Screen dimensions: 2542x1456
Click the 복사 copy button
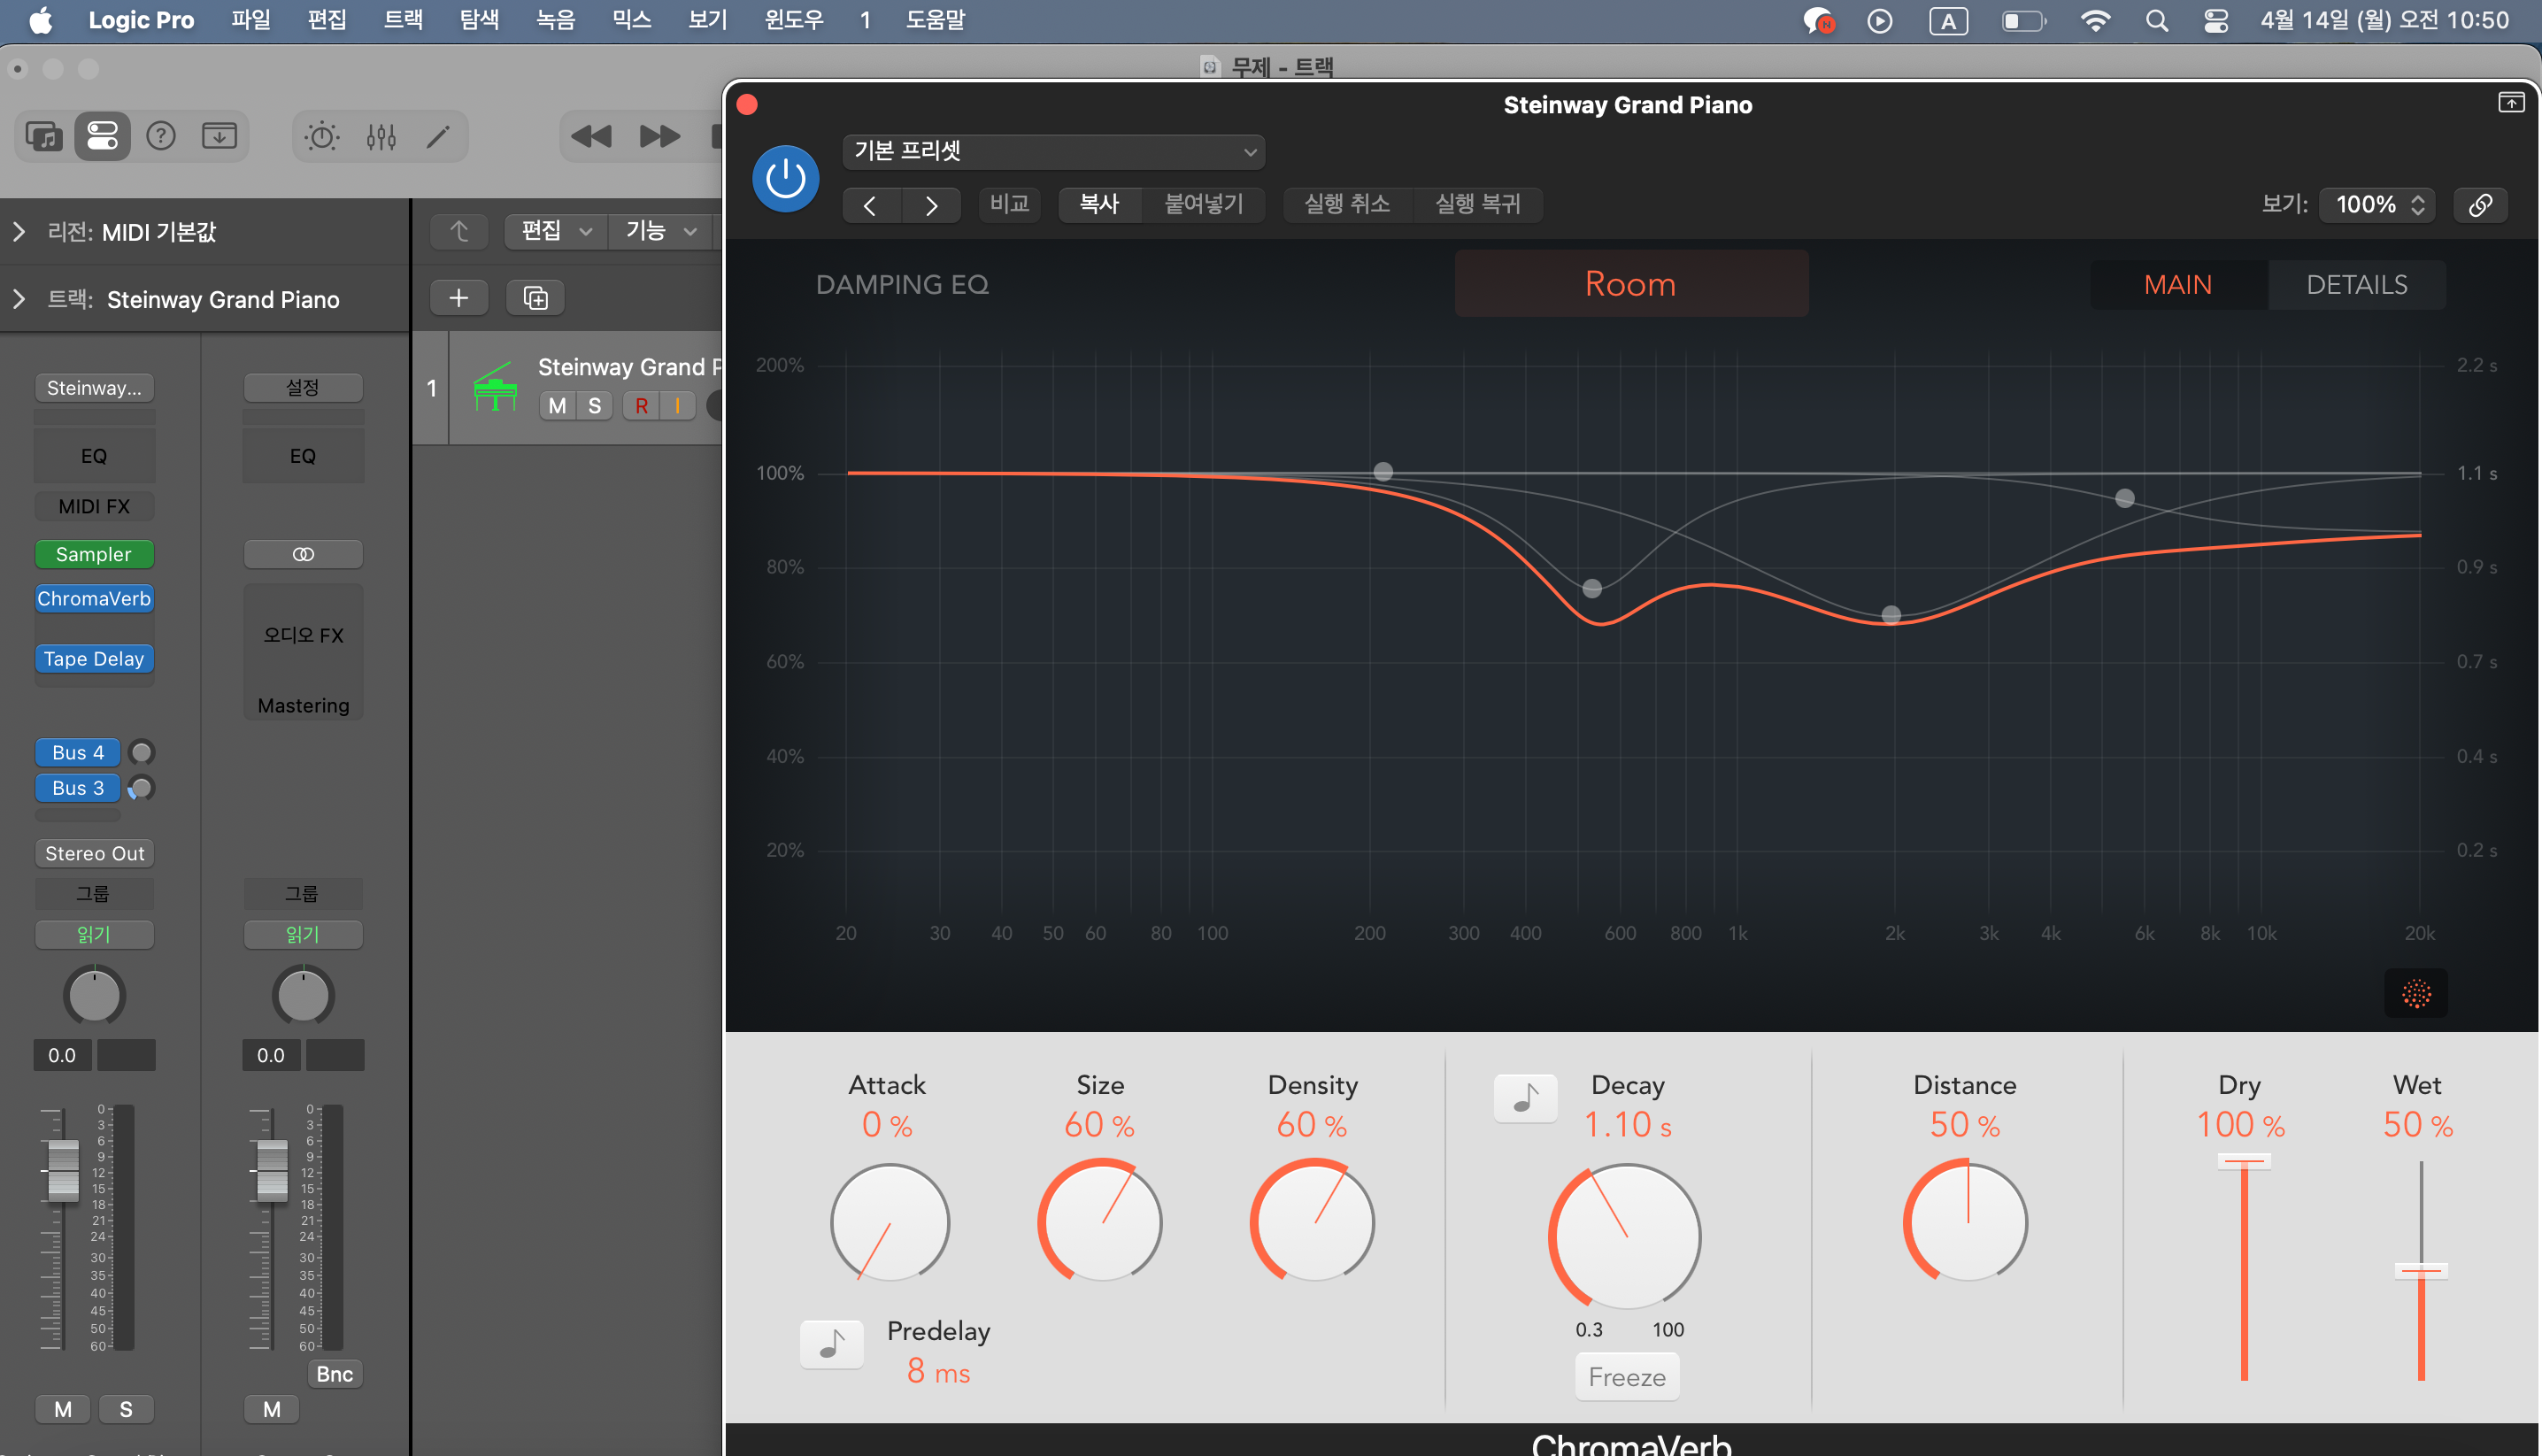[x=1099, y=204]
